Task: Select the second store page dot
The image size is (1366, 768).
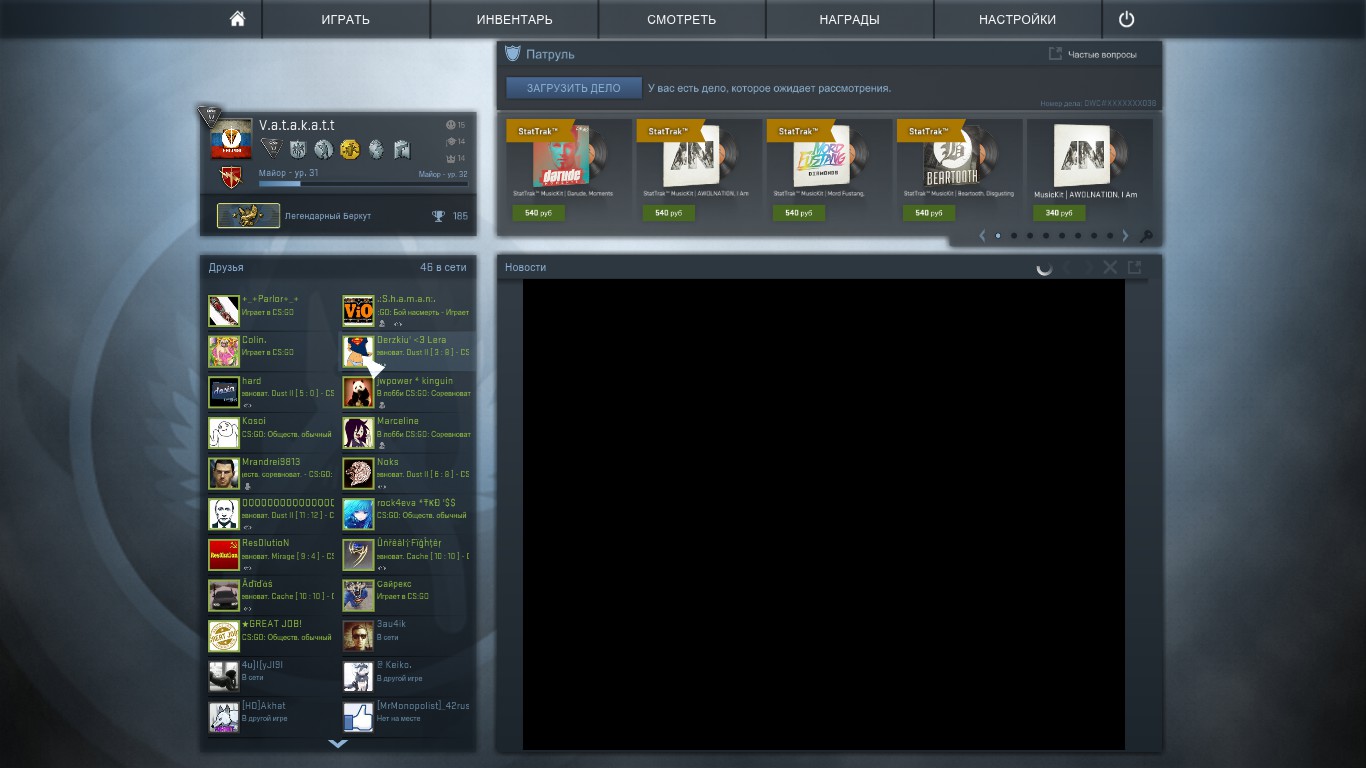Action: point(1014,236)
